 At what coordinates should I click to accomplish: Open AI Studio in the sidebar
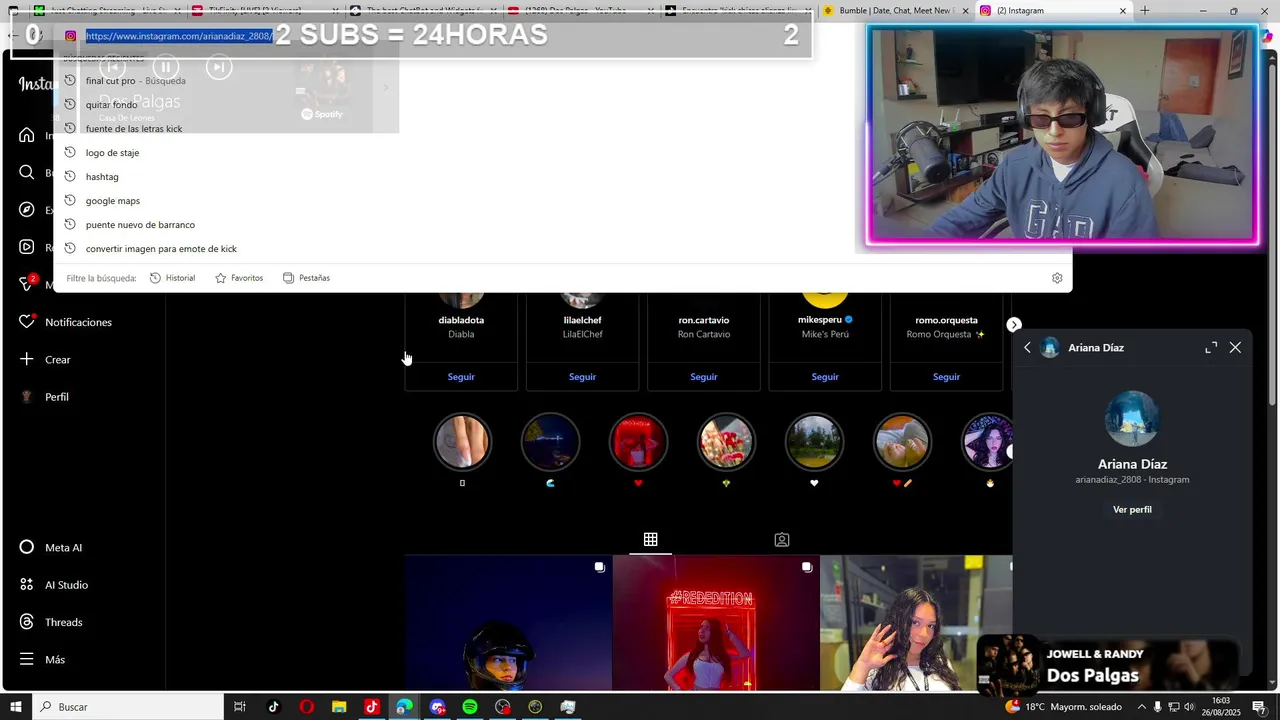(55, 585)
